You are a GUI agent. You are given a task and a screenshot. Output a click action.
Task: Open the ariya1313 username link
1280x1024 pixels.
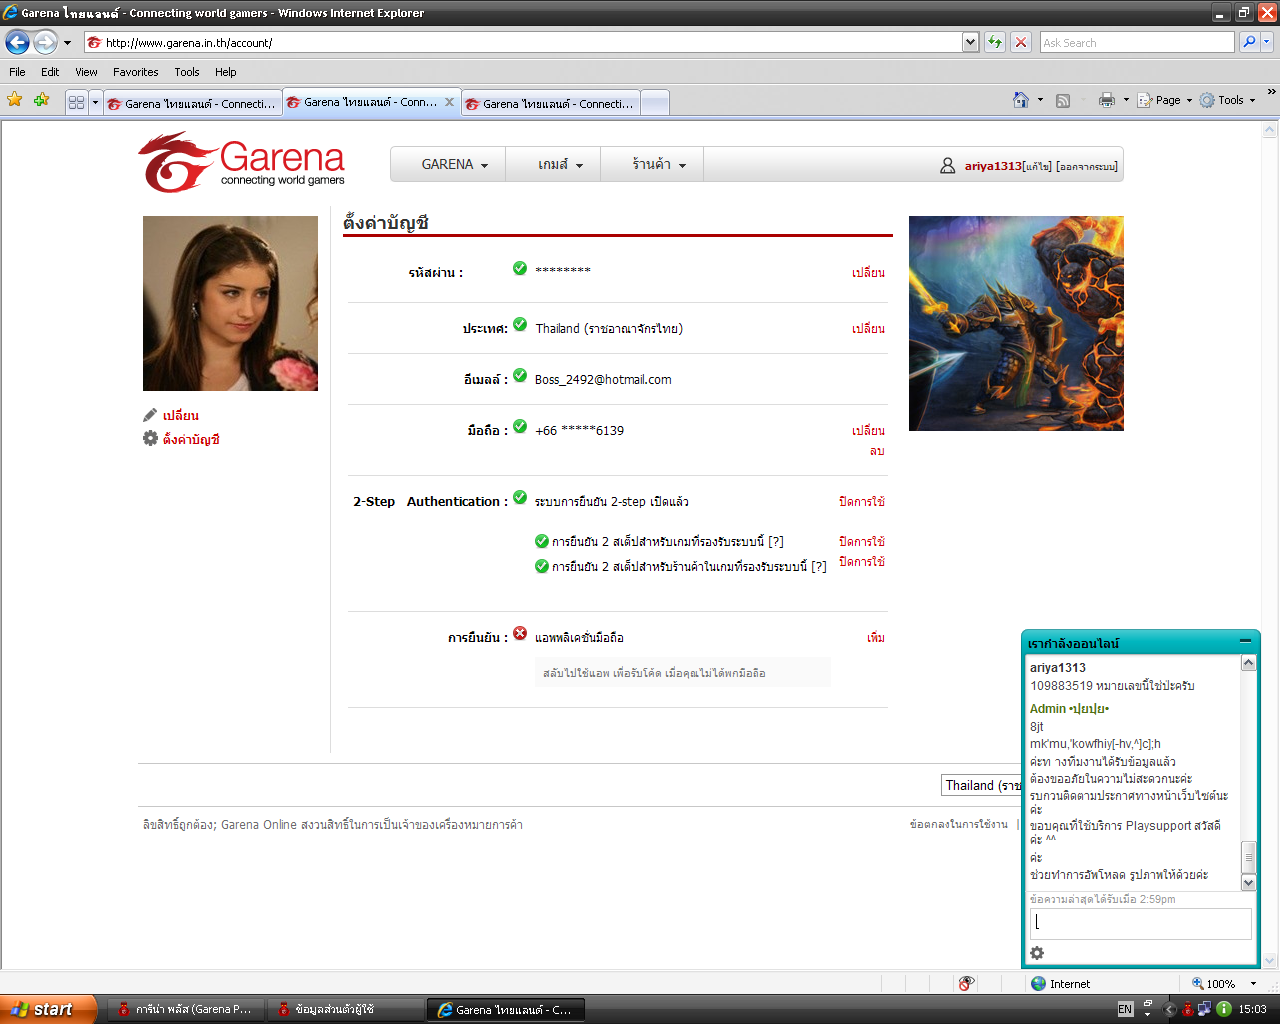(993, 166)
